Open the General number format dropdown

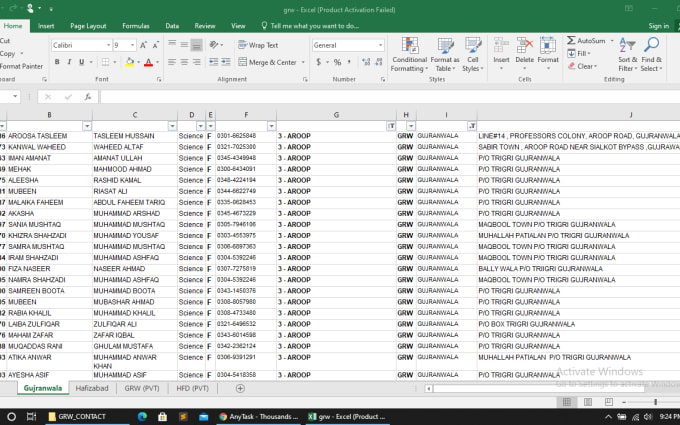click(x=380, y=45)
